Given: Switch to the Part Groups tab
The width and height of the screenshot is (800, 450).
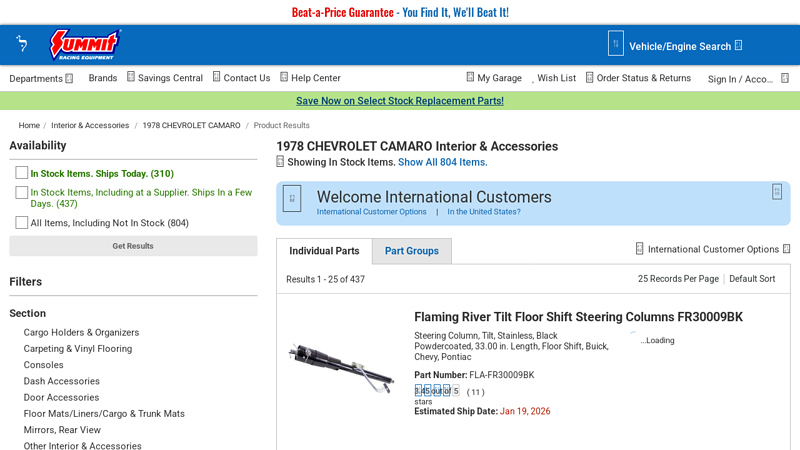Looking at the screenshot, I should tap(412, 251).
